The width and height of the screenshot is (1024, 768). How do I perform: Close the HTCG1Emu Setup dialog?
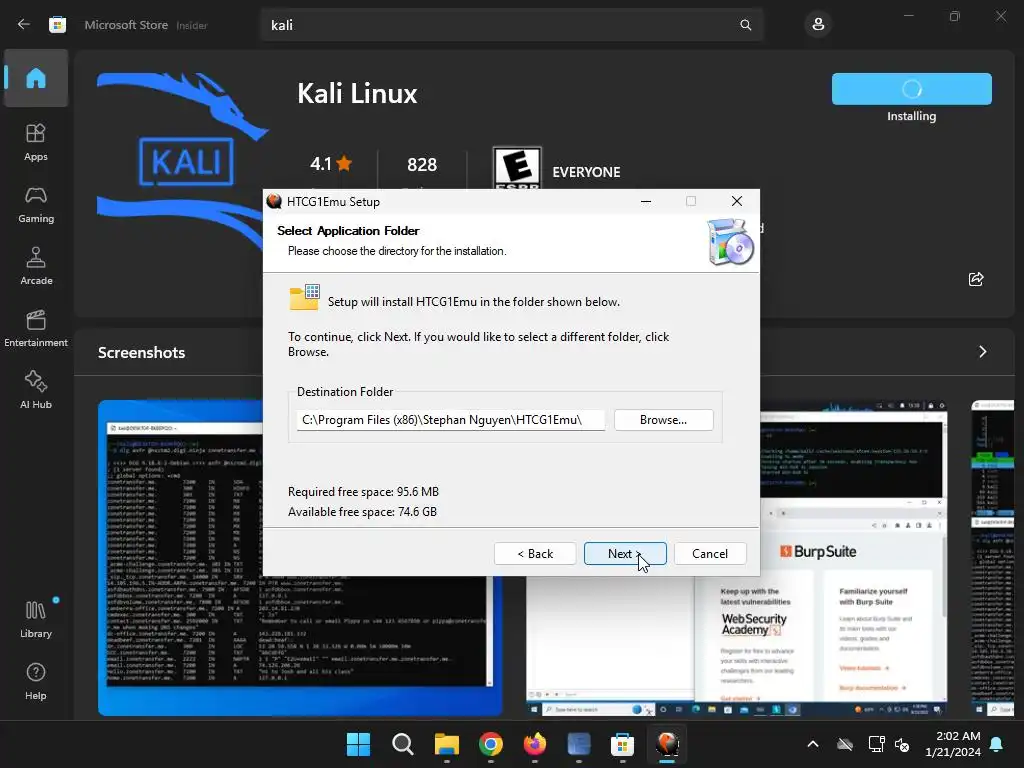point(737,201)
